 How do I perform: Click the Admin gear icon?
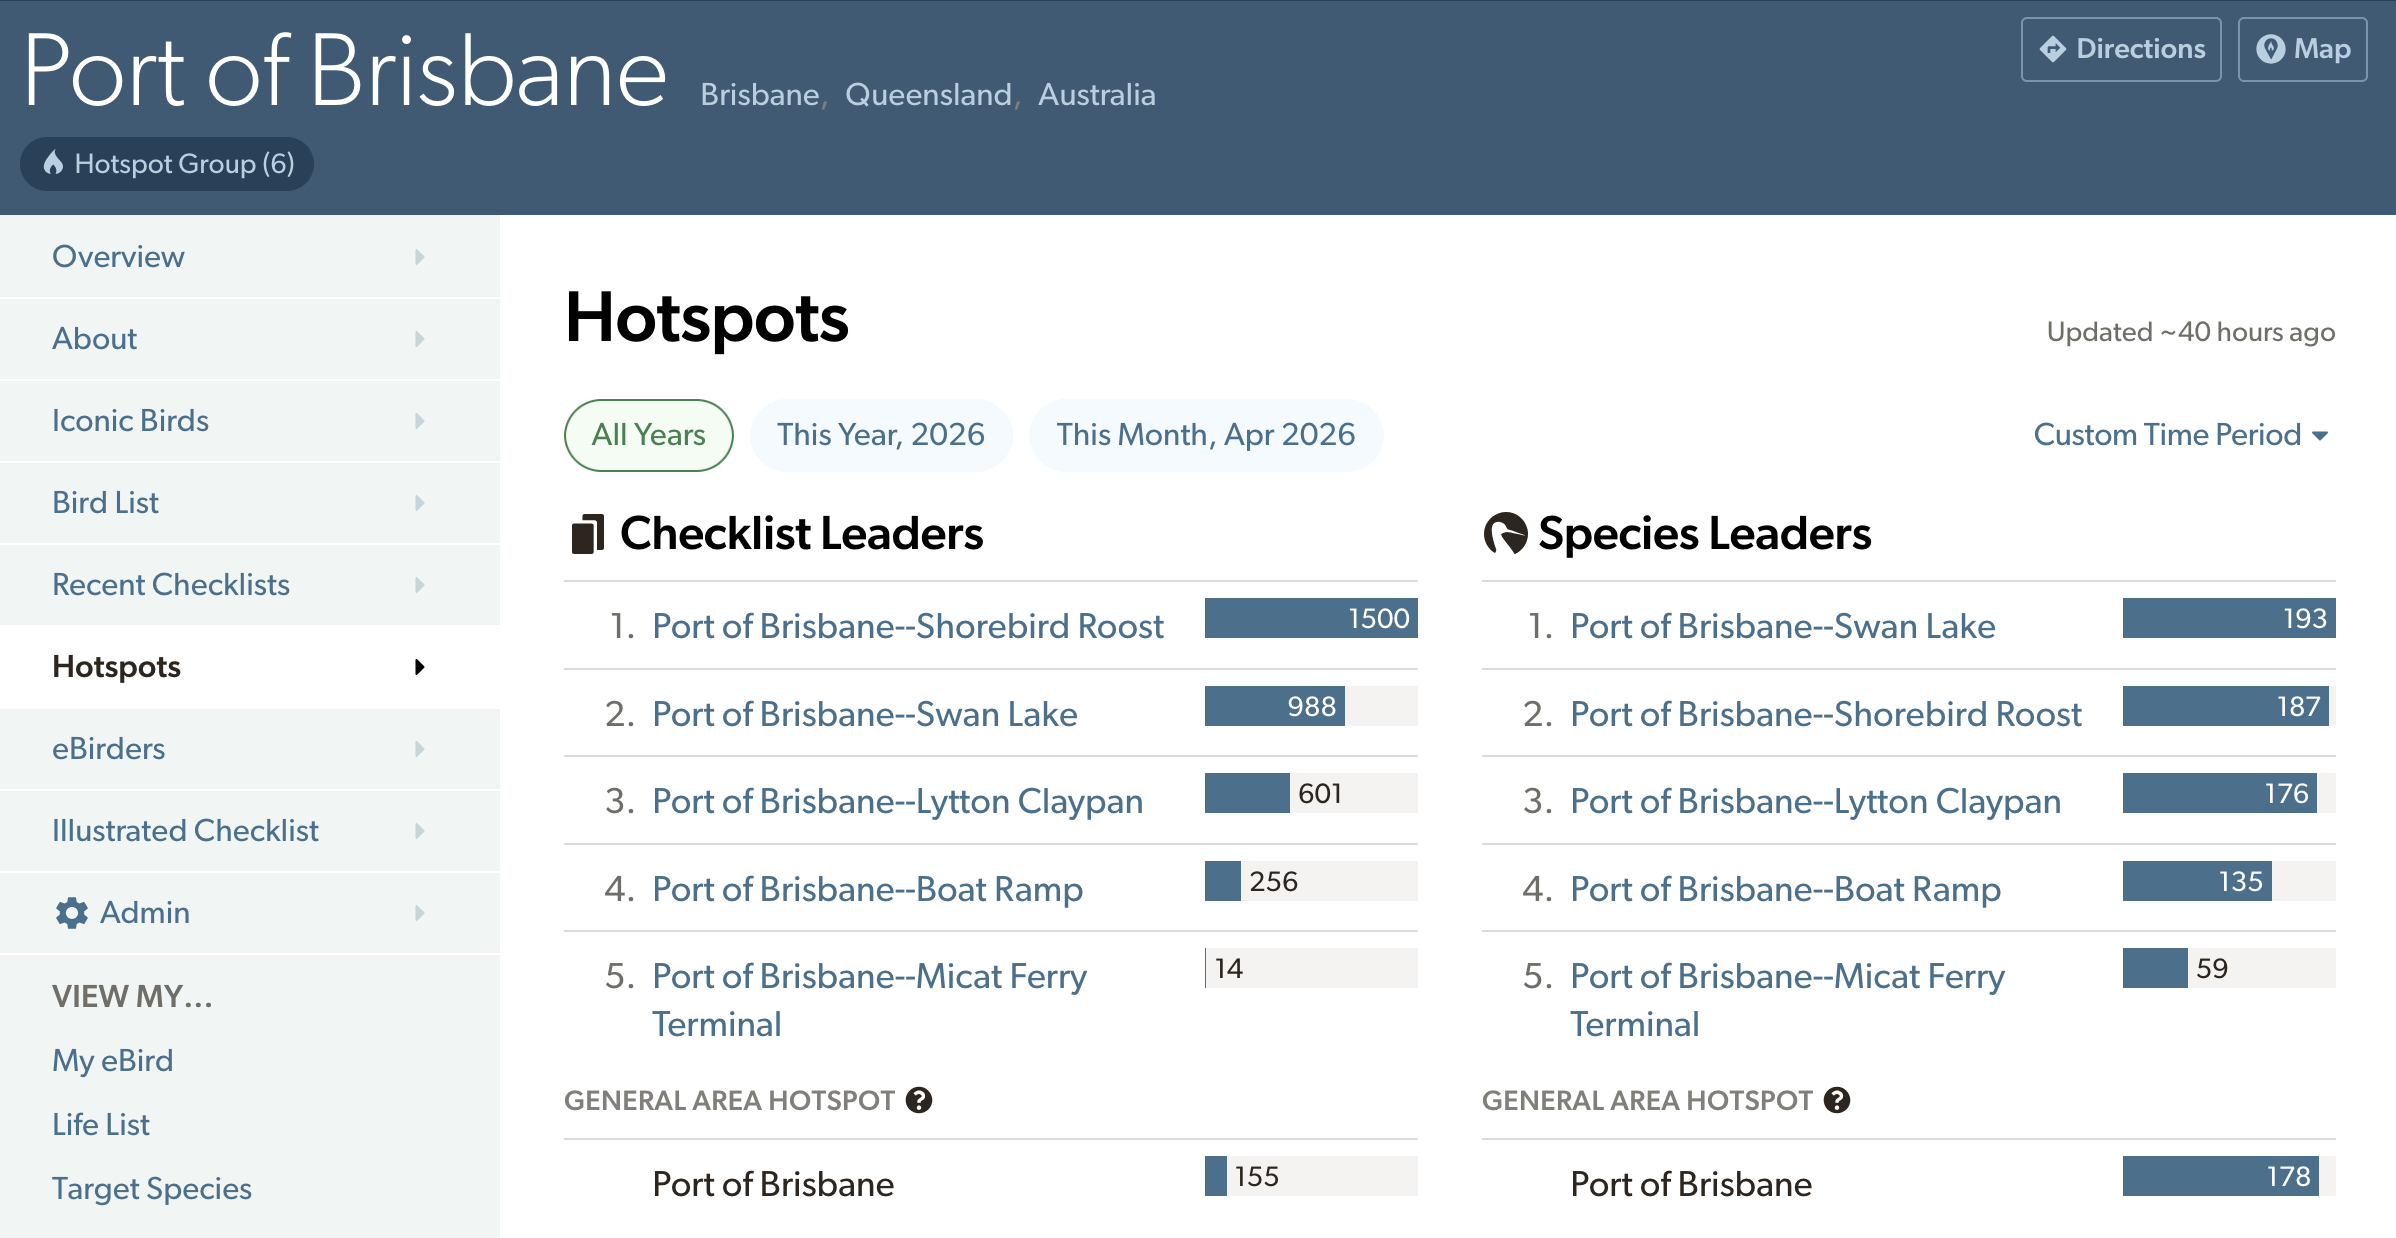click(71, 912)
